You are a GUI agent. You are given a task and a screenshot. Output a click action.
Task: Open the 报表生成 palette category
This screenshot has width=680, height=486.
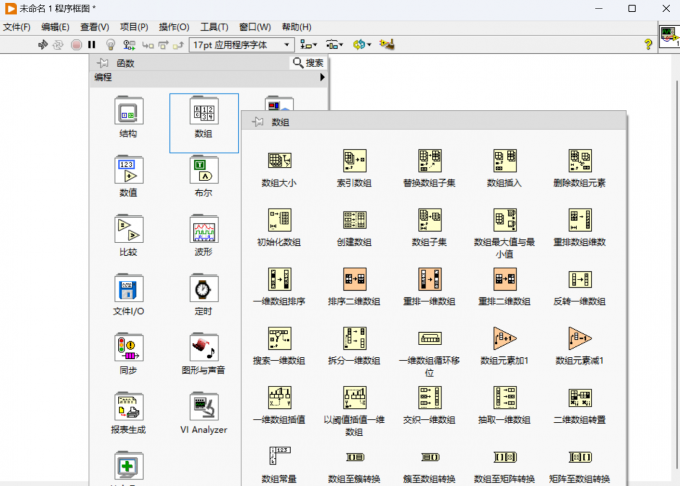point(128,407)
